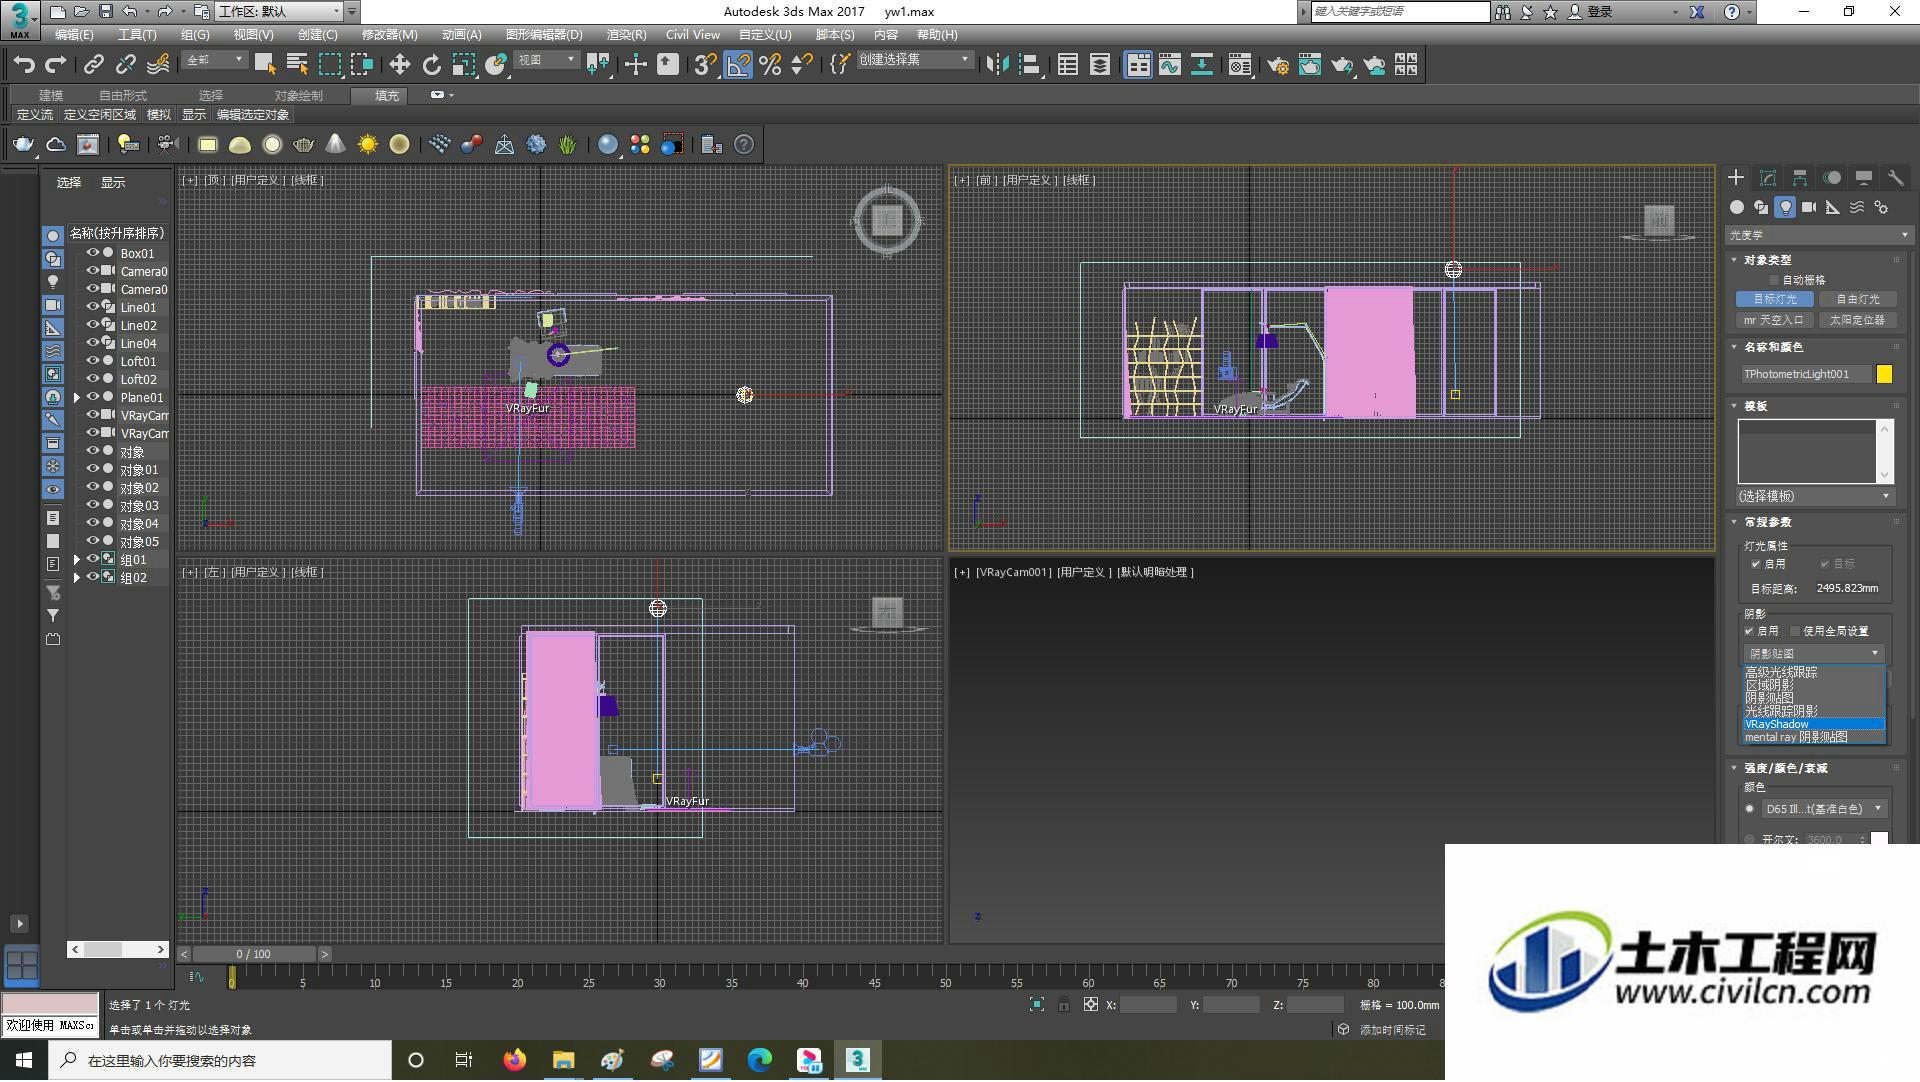Screen dimensions: 1920x1082
Task: Open the 阴影贴图 shadow type dropdown
Action: tap(1814, 653)
